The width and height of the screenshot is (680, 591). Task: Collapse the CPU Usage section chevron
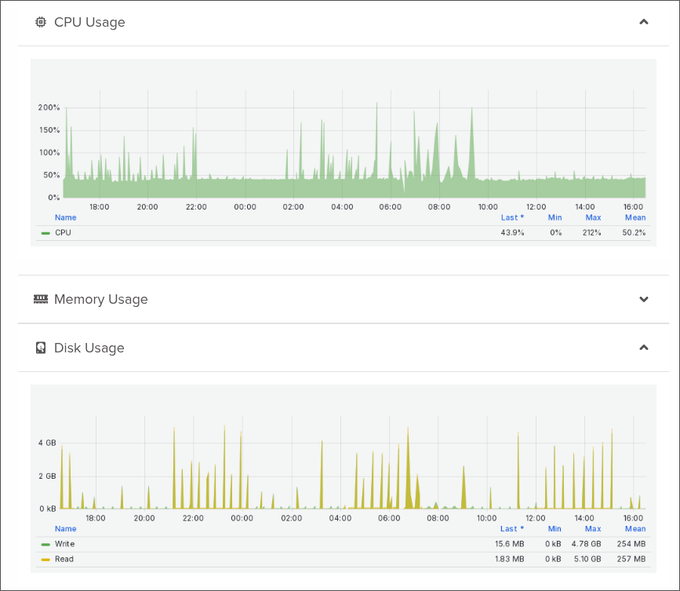click(x=644, y=22)
